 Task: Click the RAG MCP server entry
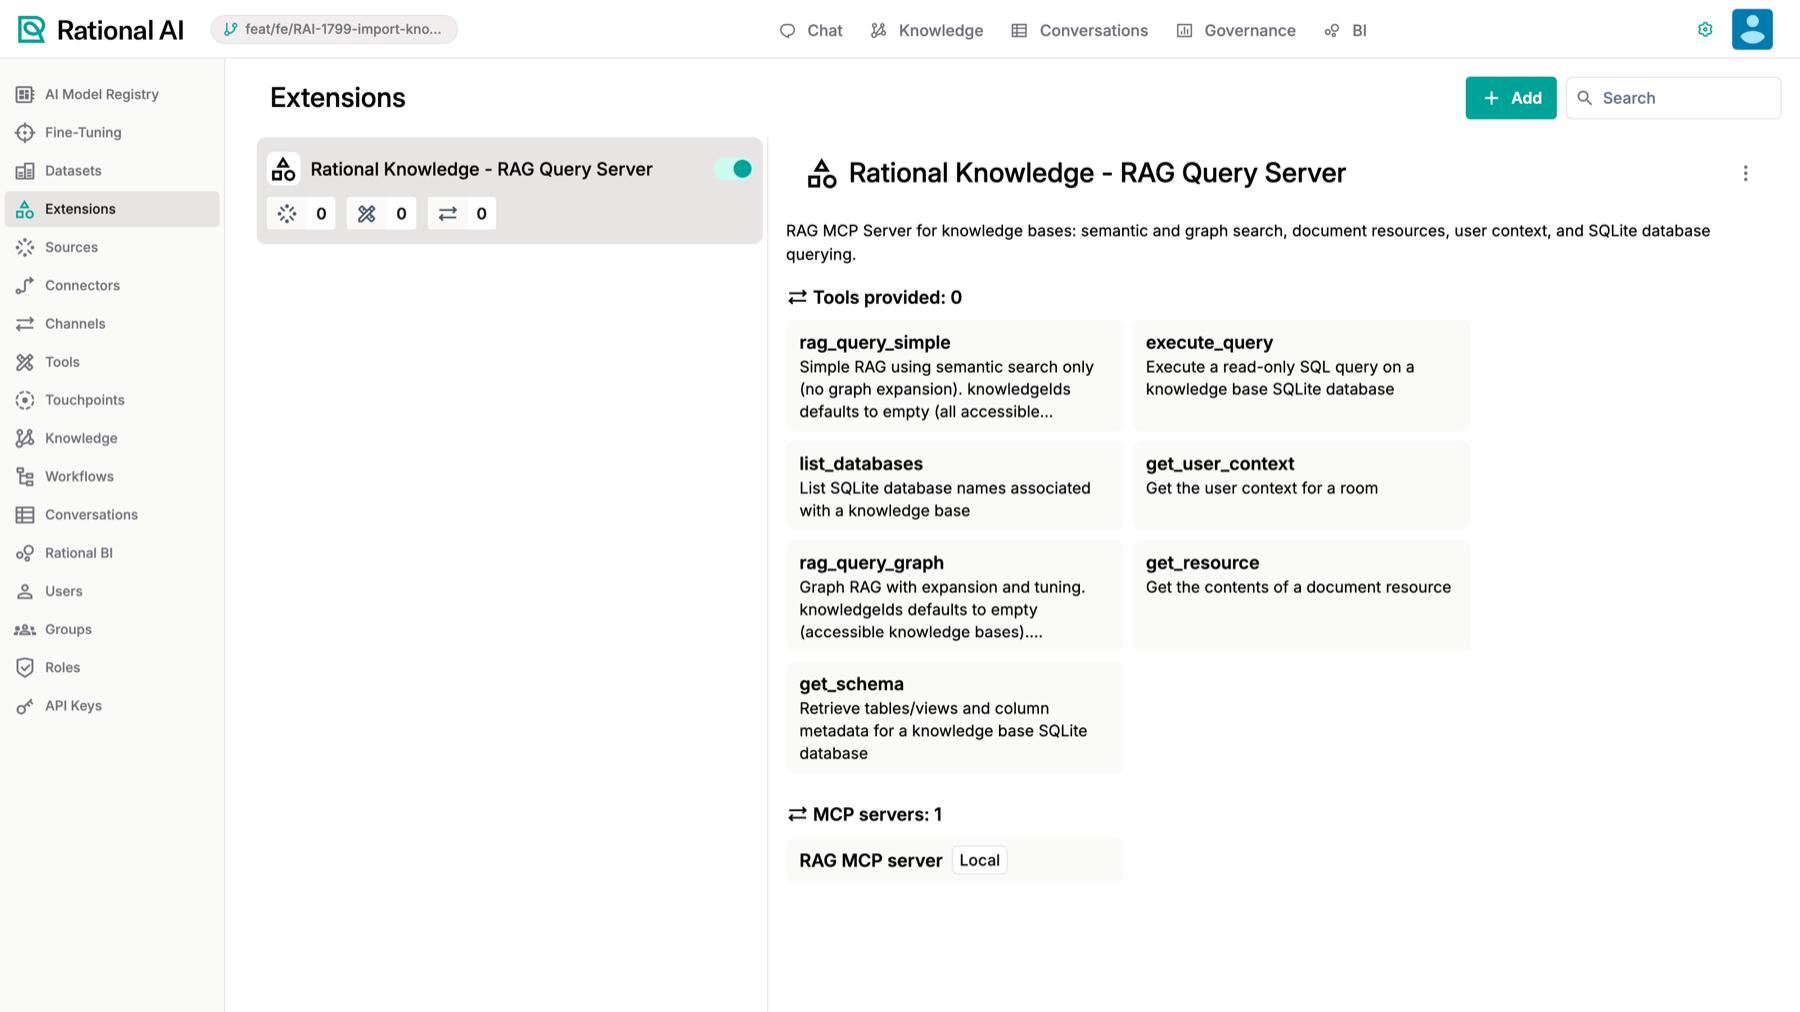click(955, 860)
